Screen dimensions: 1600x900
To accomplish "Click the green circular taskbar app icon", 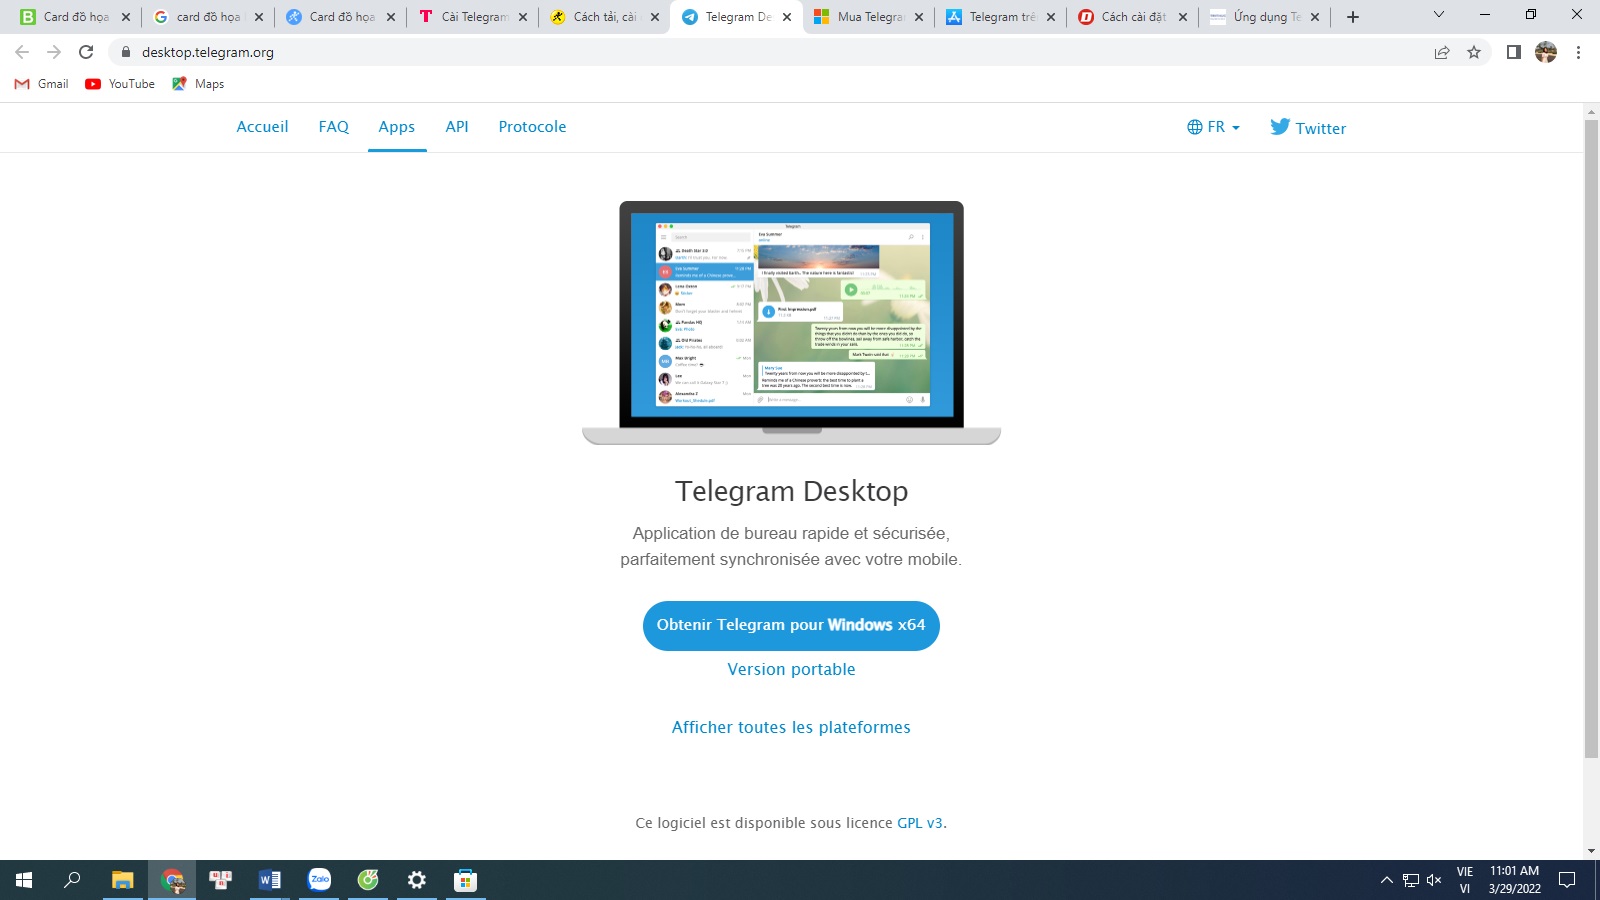I will [368, 880].
